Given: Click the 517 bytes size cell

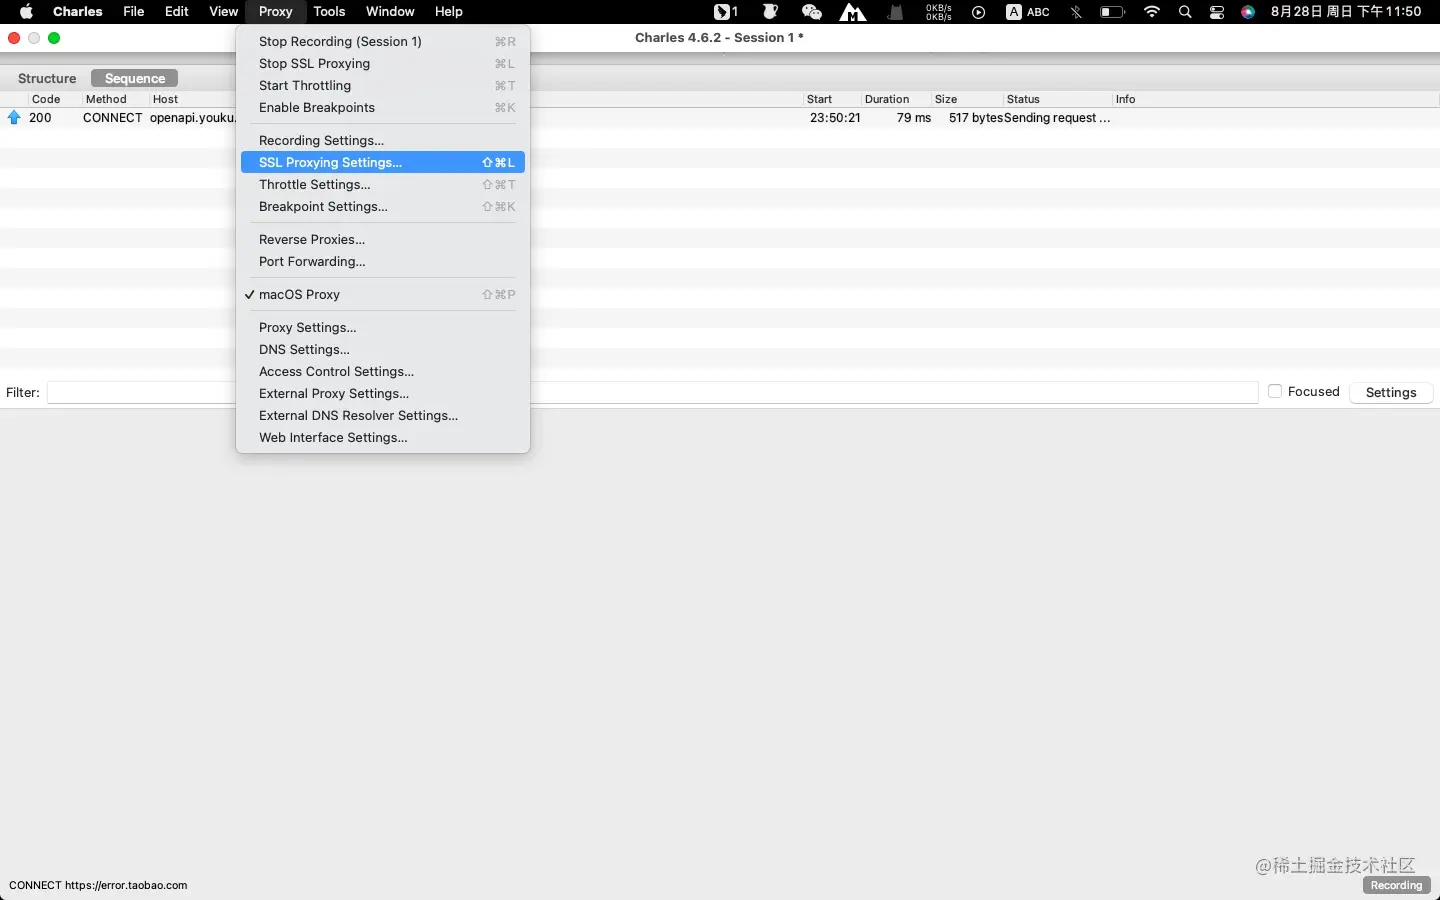Looking at the screenshot, I should coord(975,118).
